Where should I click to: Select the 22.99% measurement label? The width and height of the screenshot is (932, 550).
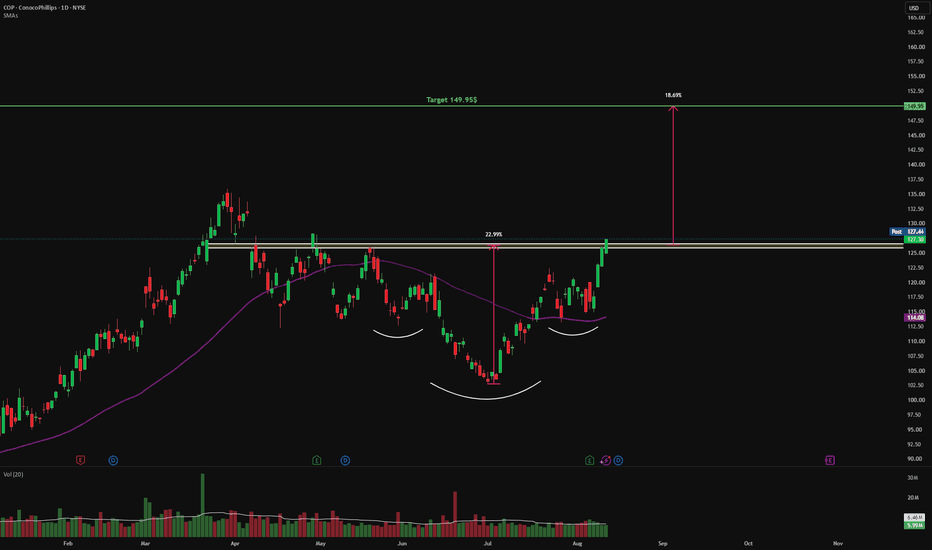[x=493, y=234]
